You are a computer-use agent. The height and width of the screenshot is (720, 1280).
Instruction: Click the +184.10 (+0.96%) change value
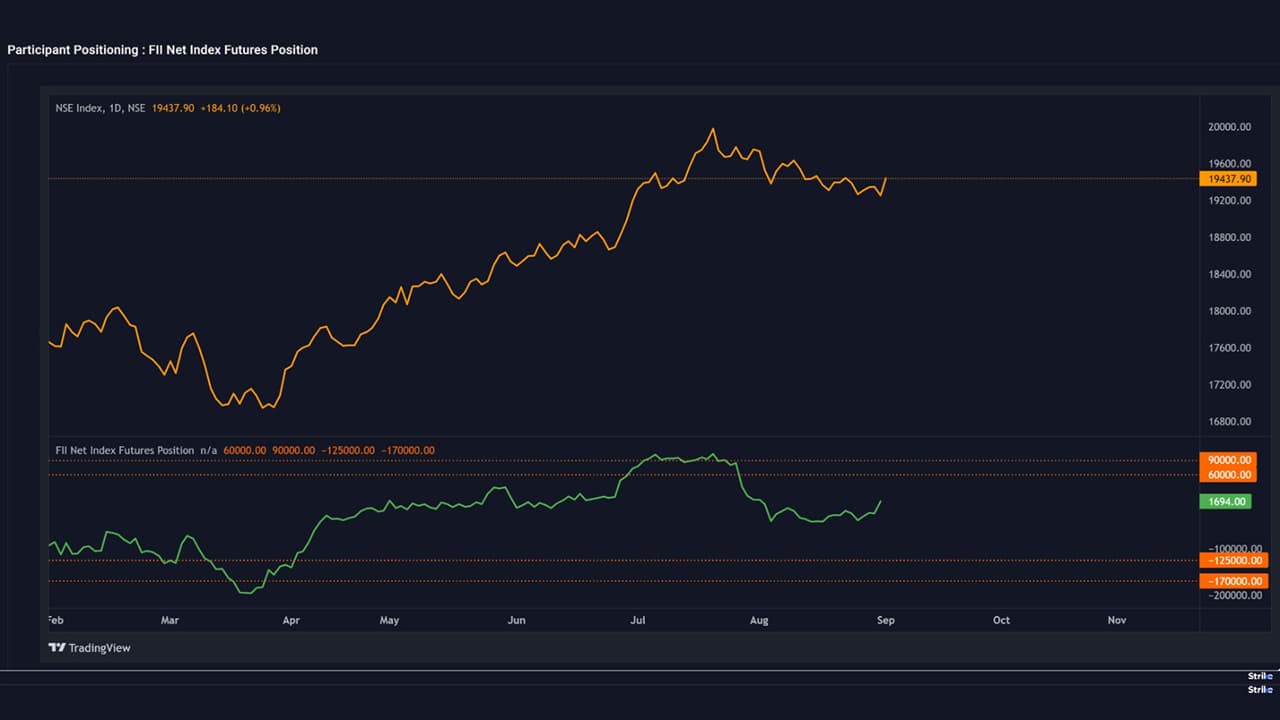click(240, 108)
